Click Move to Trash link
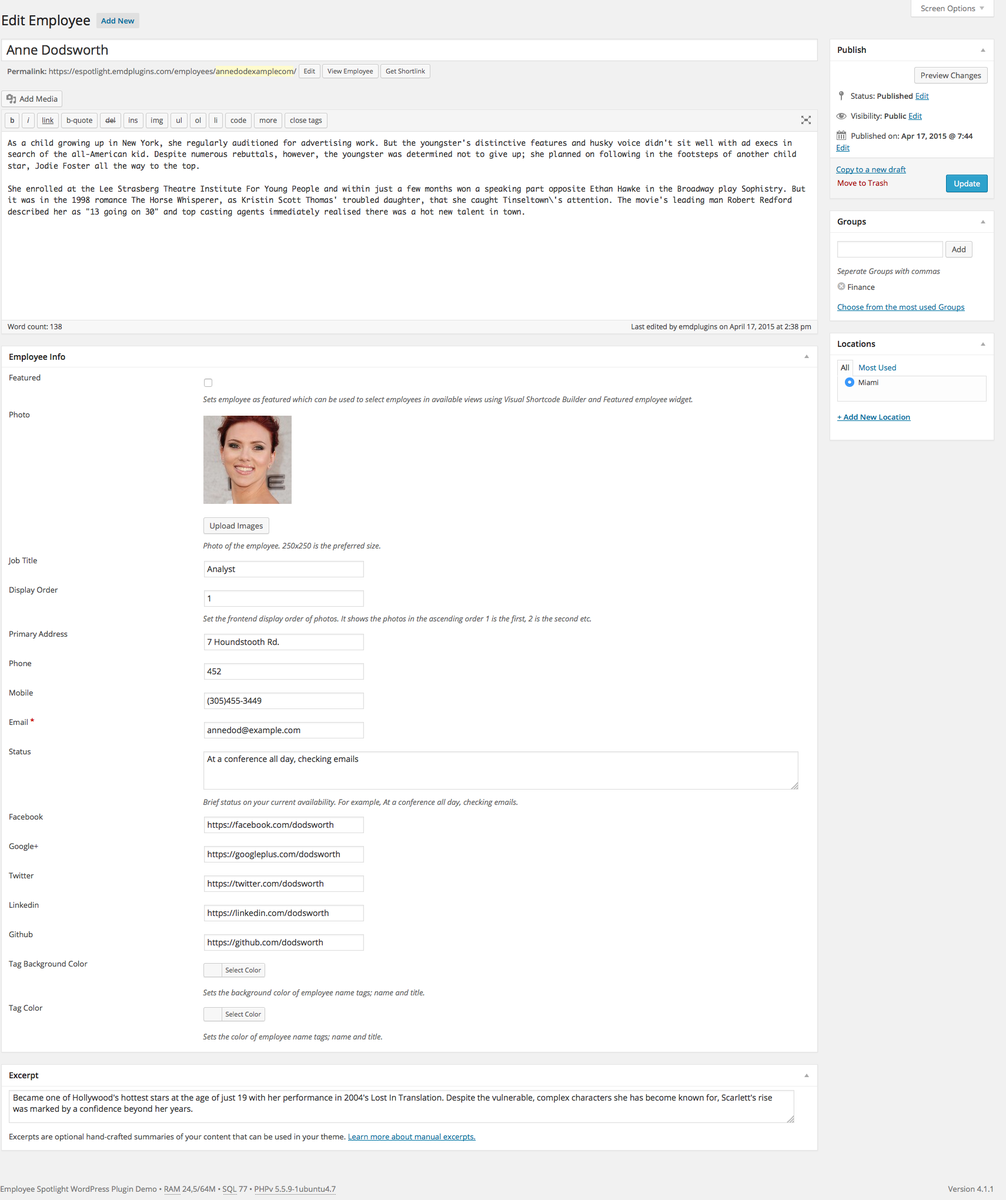This screenshot has height=1200, width=1006. (x=862, y=183)
